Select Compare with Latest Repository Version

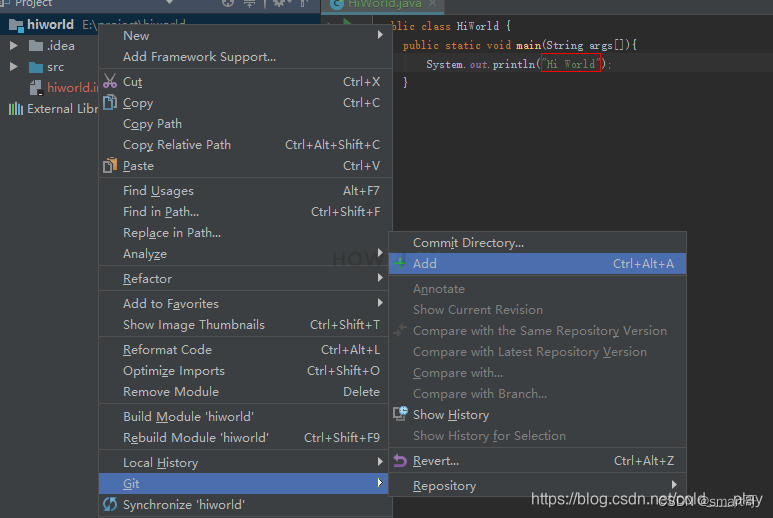537,352
